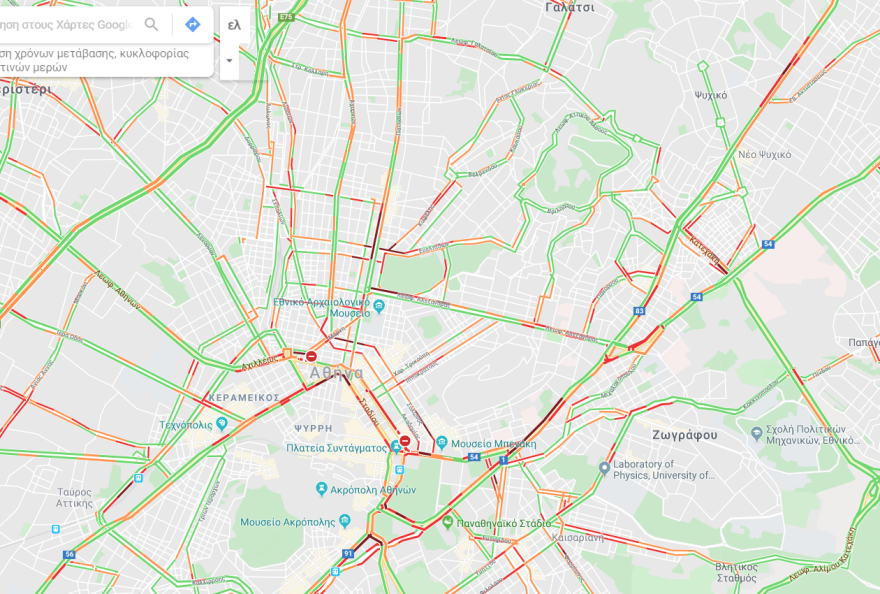Open the Panathenaic Stadium green pin

(x=447, y=523)
